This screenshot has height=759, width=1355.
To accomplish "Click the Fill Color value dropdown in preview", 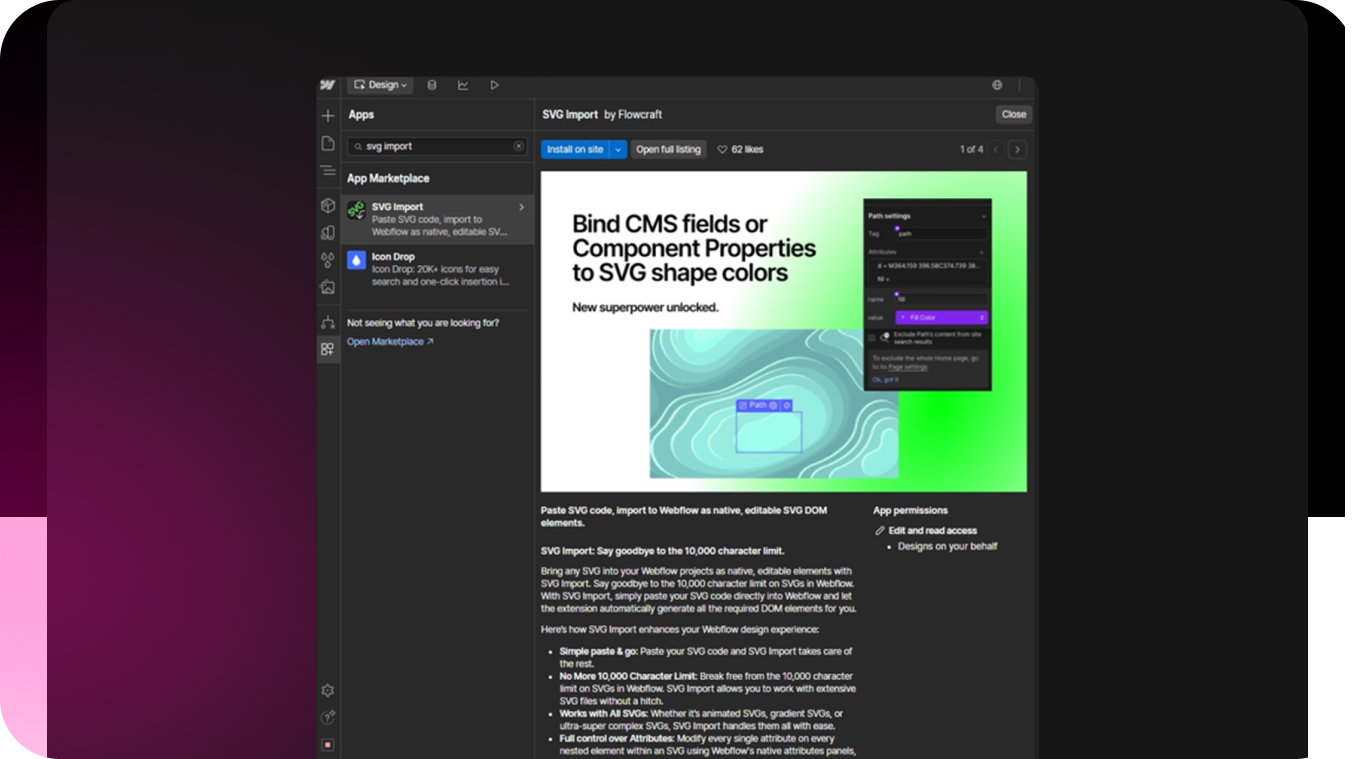I will (x=941, y=317).
